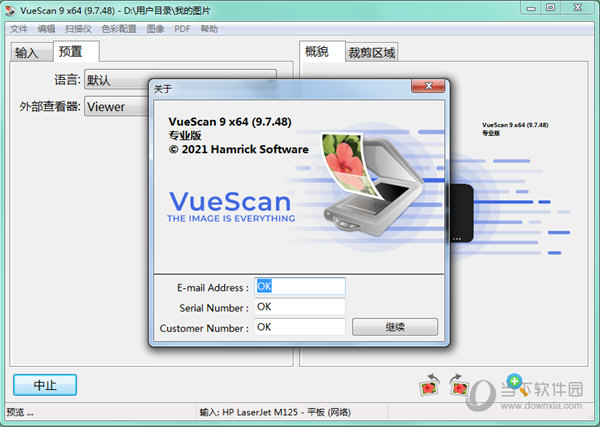Open the 编辑 menu
The image size is (600, 427).
click(x=46, y=29)
